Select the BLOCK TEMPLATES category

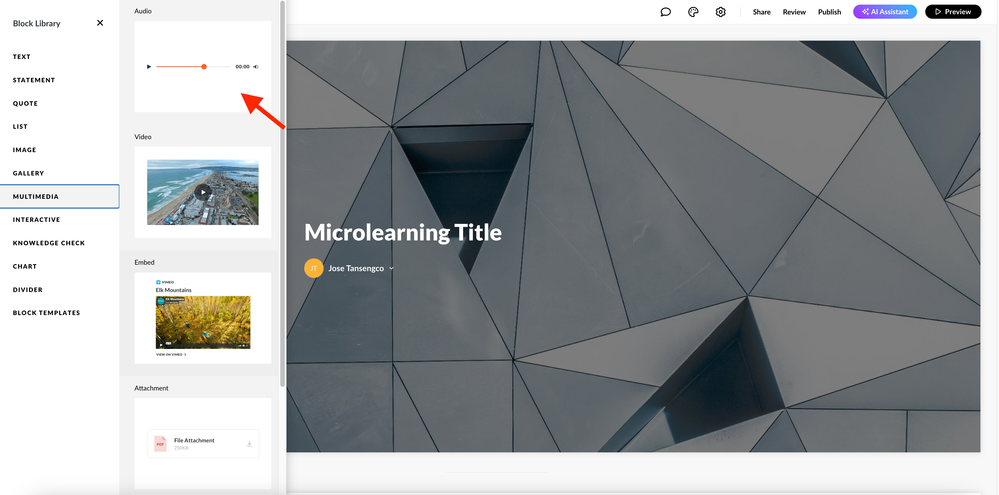[47, 313]
